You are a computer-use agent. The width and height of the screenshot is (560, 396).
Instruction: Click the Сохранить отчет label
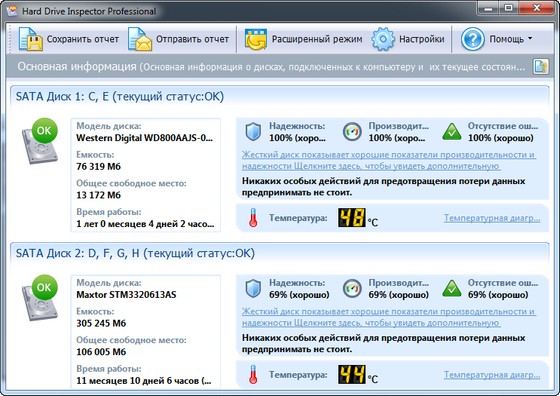pyautogui.click(x=82, y=39)
